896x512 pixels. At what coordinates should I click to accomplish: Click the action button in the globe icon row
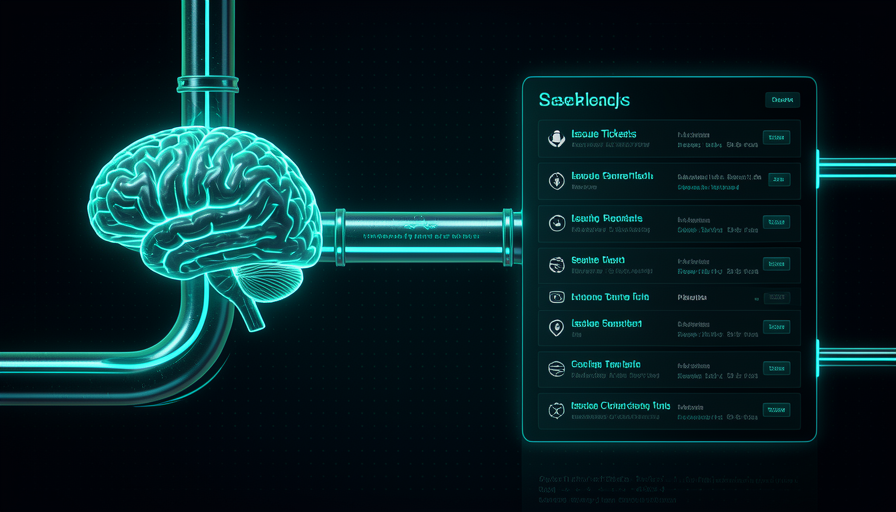pyautogui.click(x=776, y=264)
